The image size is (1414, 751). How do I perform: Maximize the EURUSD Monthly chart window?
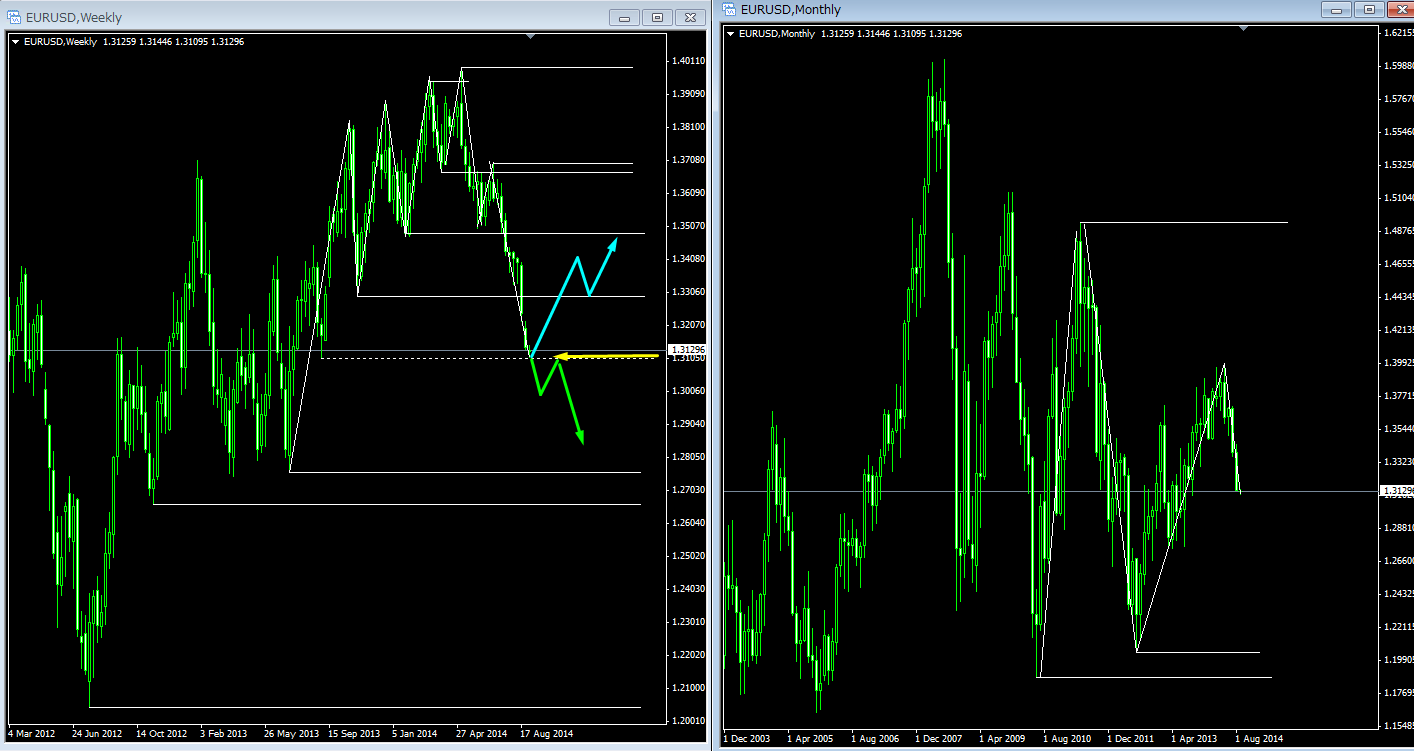pyautogui.click(x=1367, y=10)
